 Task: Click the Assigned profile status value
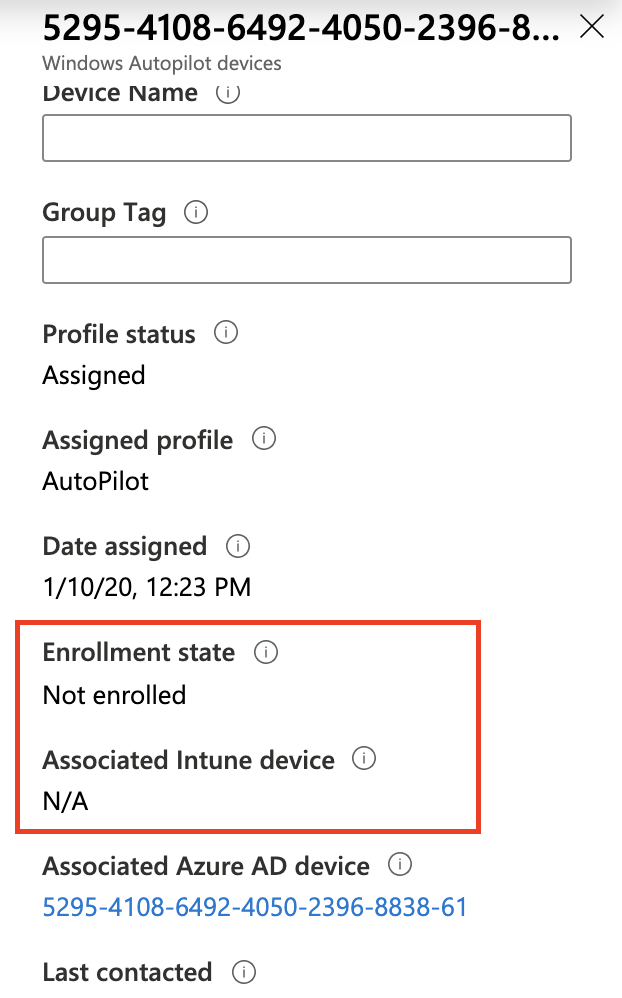[x=94, y=375]
